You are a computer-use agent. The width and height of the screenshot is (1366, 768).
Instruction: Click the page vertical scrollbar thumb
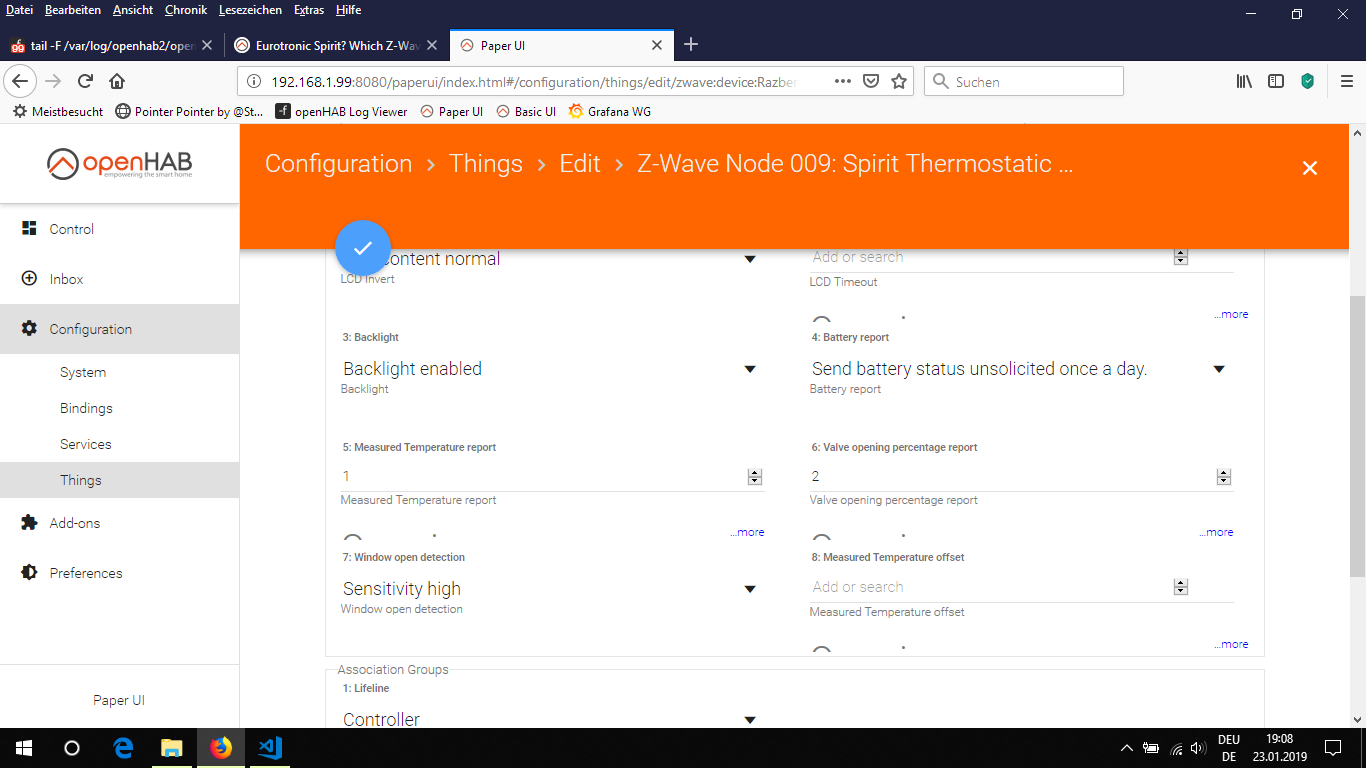click(x=1357, y=436)
